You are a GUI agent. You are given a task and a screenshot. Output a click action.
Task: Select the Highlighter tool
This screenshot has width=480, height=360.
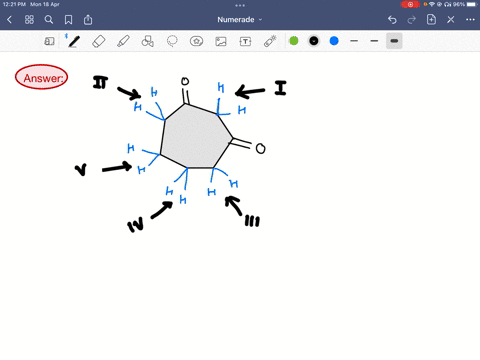pyautogui.click(x=123, y=41)
